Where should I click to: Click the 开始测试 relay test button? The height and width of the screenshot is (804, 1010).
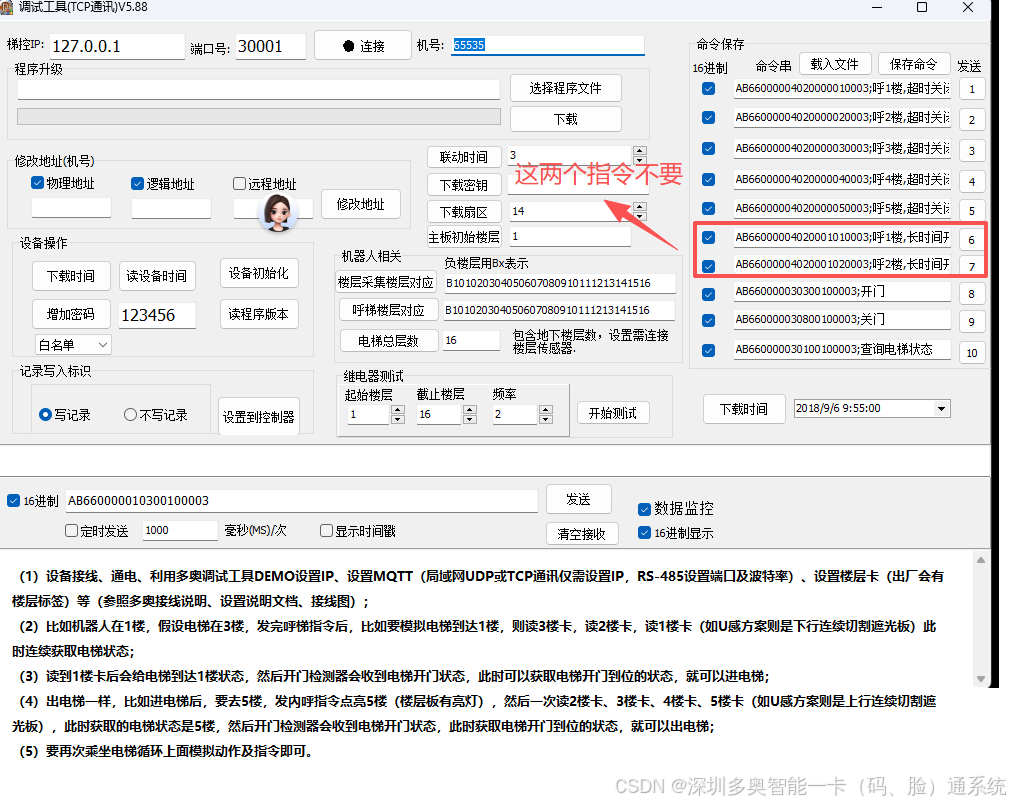pyautogui.click(x=613, y=413)
